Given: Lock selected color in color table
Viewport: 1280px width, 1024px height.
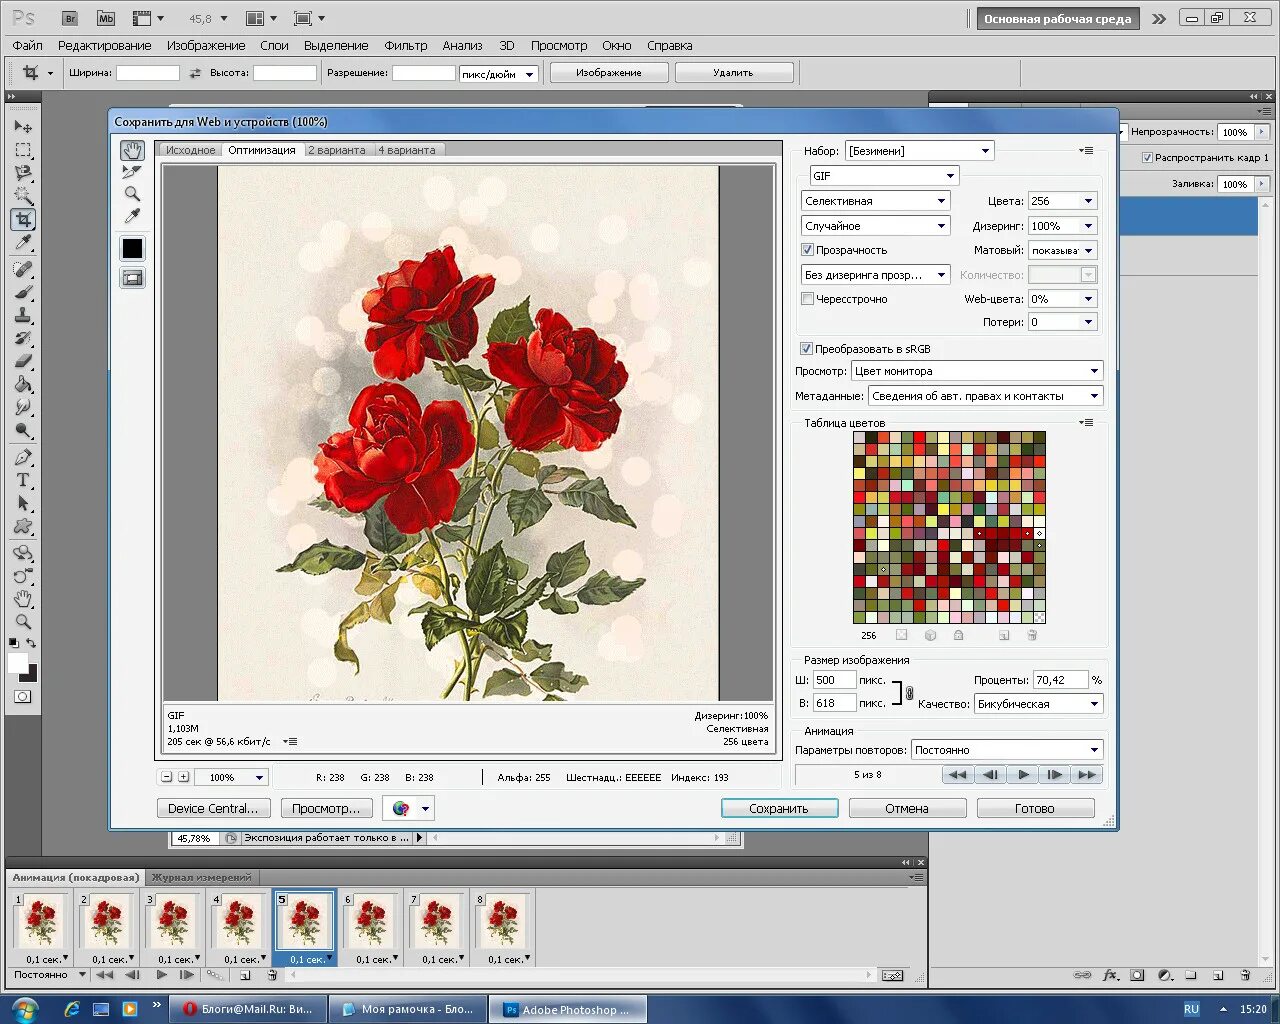Looking at the screenshot, I should coord(958,635).
